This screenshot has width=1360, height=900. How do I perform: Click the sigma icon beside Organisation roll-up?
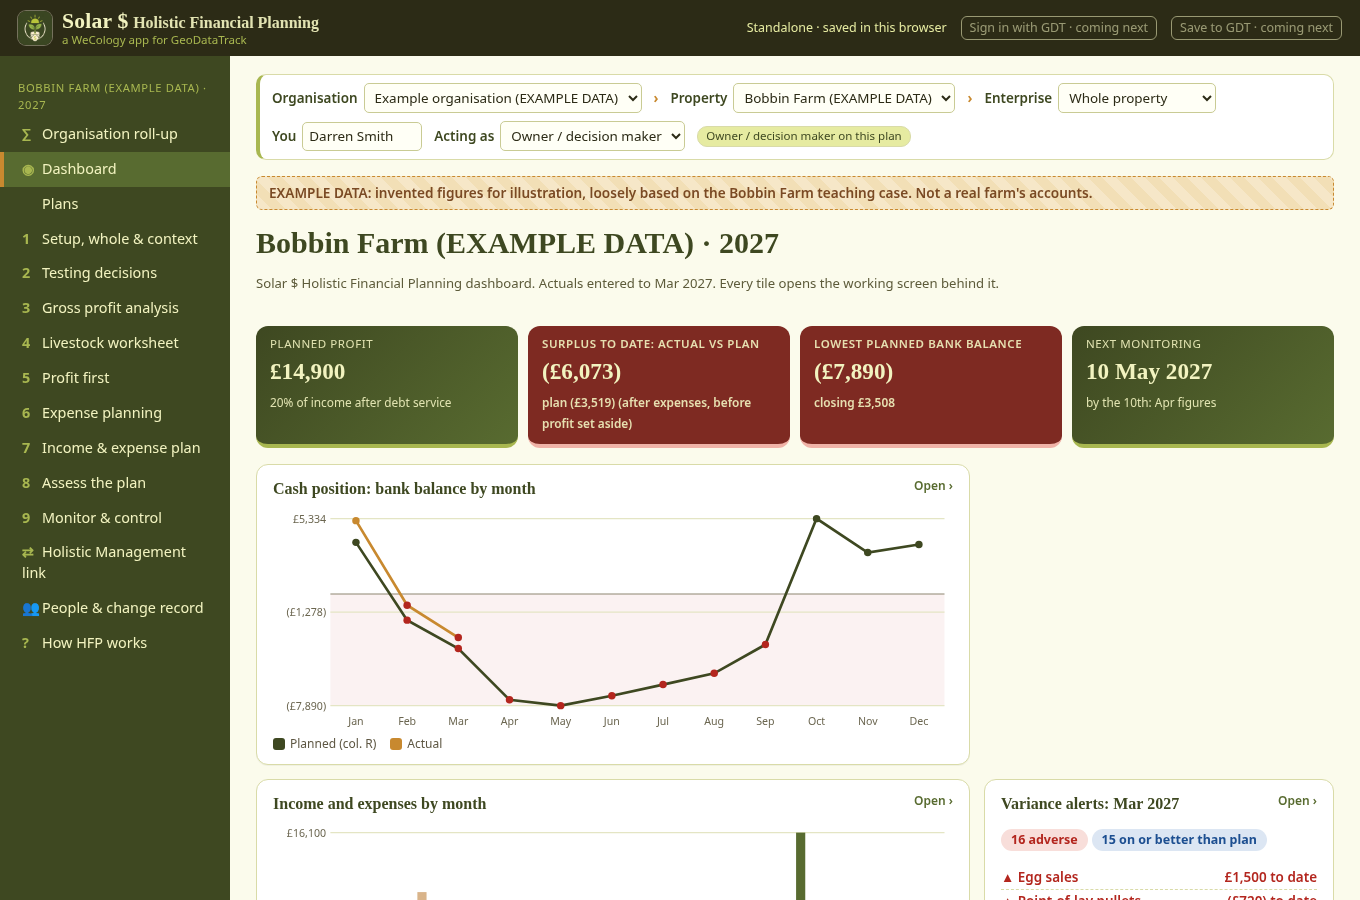[x=26, y=135]
